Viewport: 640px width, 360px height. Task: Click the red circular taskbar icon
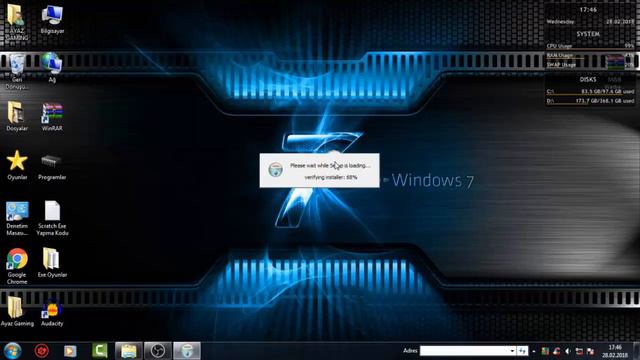41,350
